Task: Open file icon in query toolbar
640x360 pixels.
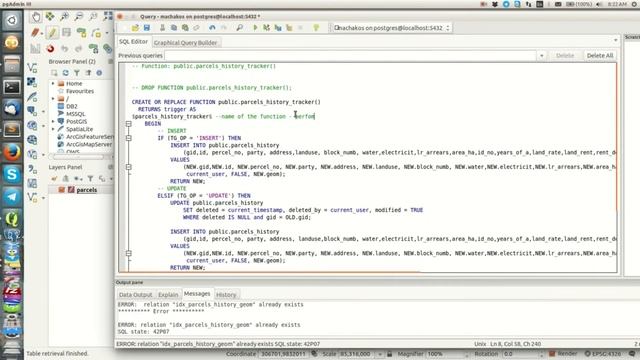Action: click(x=135, y=28)
